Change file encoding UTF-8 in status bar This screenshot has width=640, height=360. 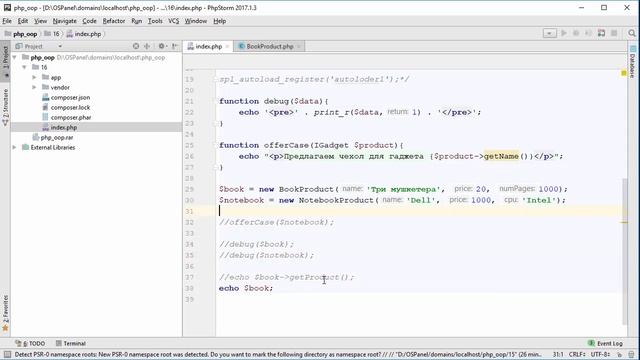[x=600, y=354]
